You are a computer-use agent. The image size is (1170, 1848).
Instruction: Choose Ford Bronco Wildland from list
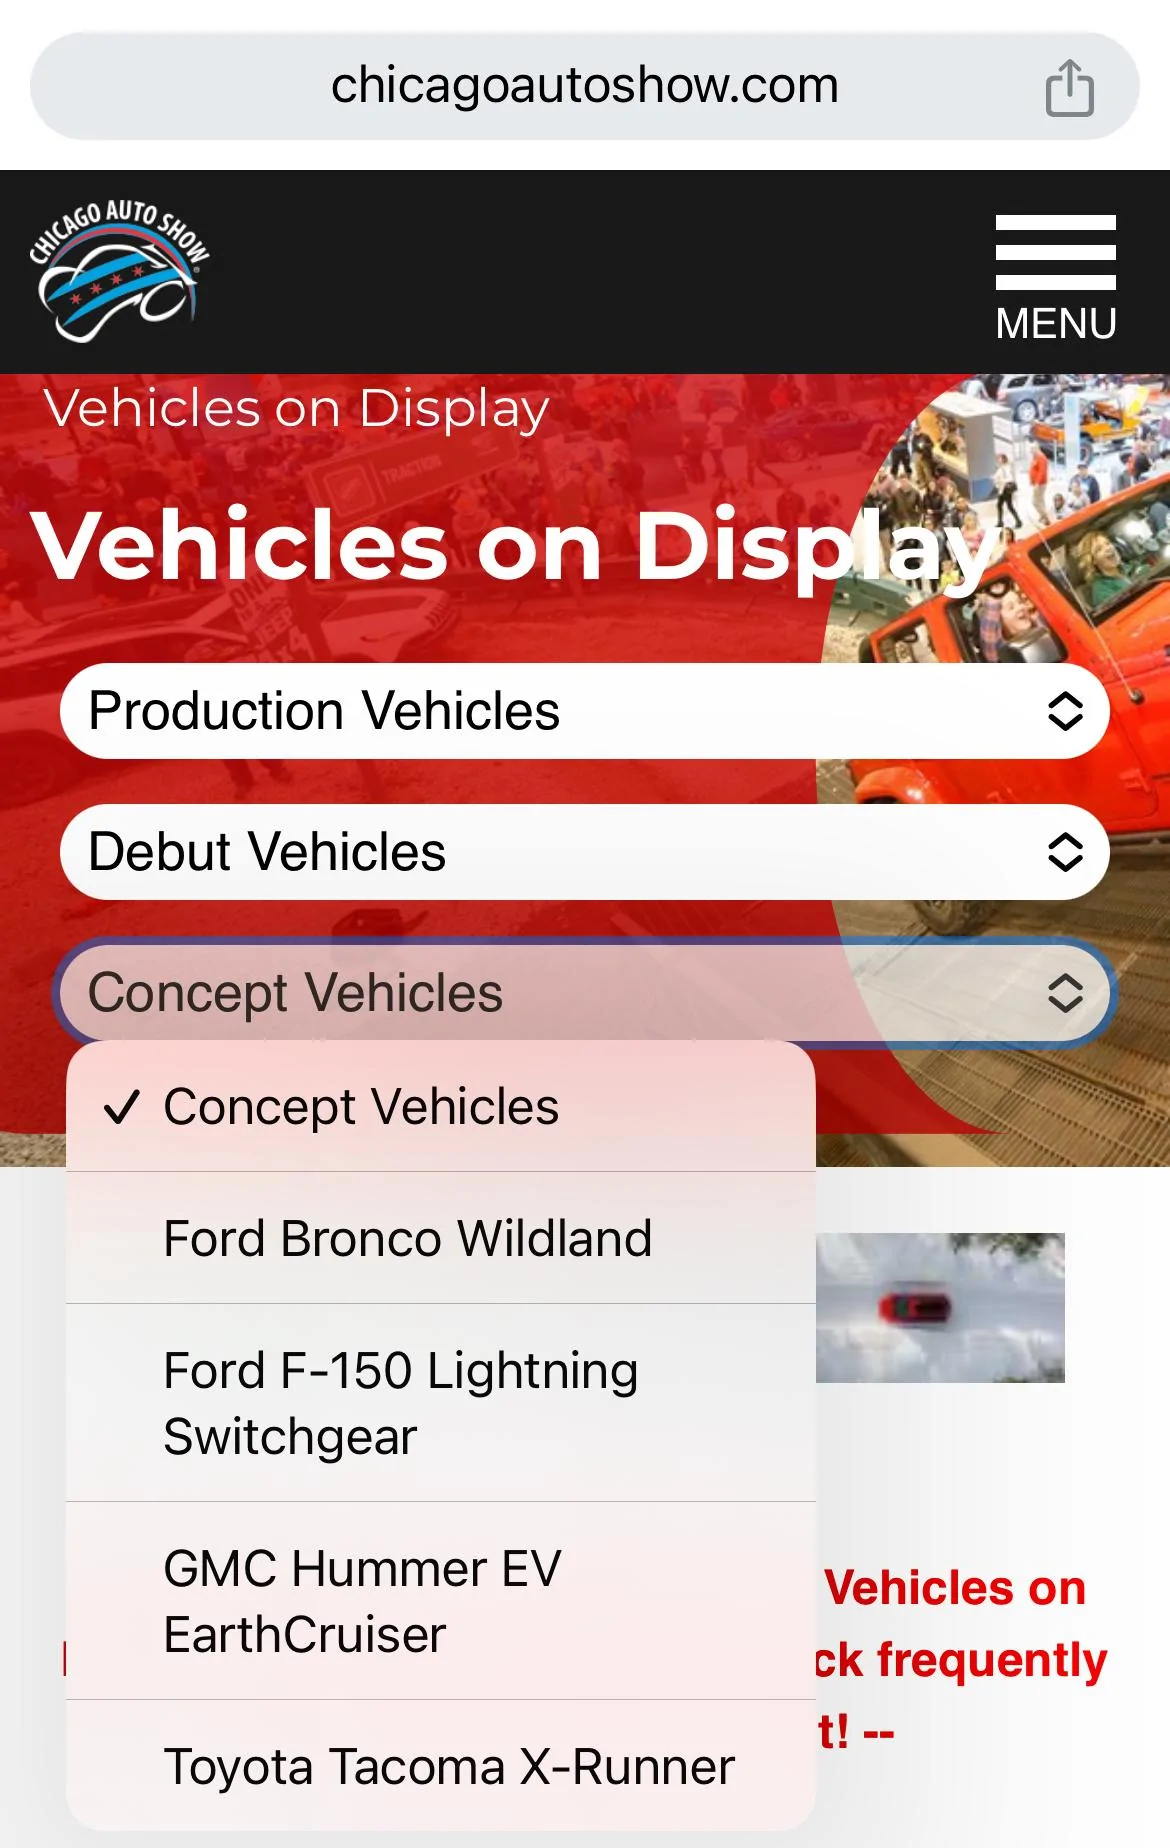tap(441, 1238)
